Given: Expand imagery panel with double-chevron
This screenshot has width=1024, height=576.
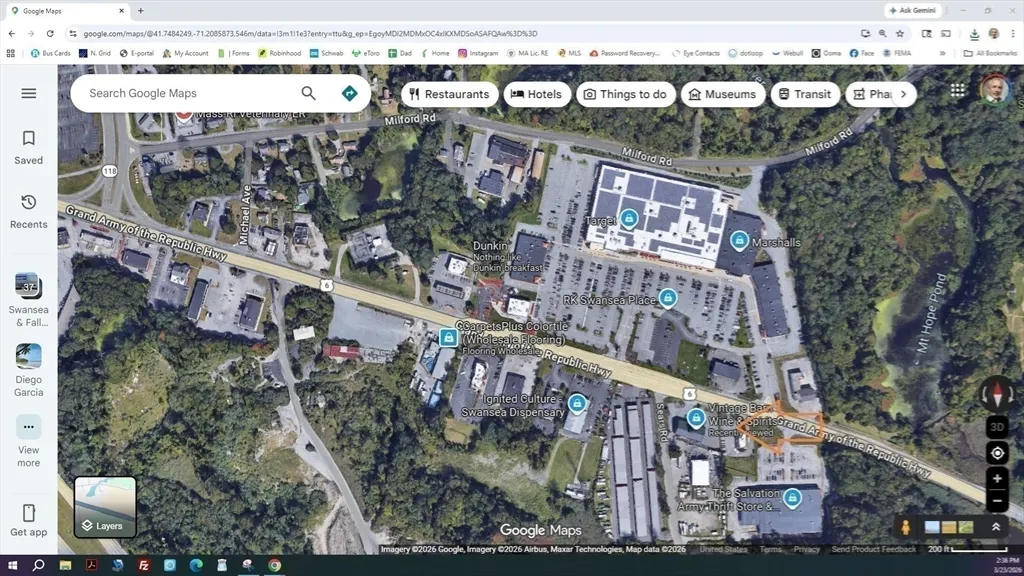Looking at the screenshot, I should pyautogui.click(x=995, y=526).
